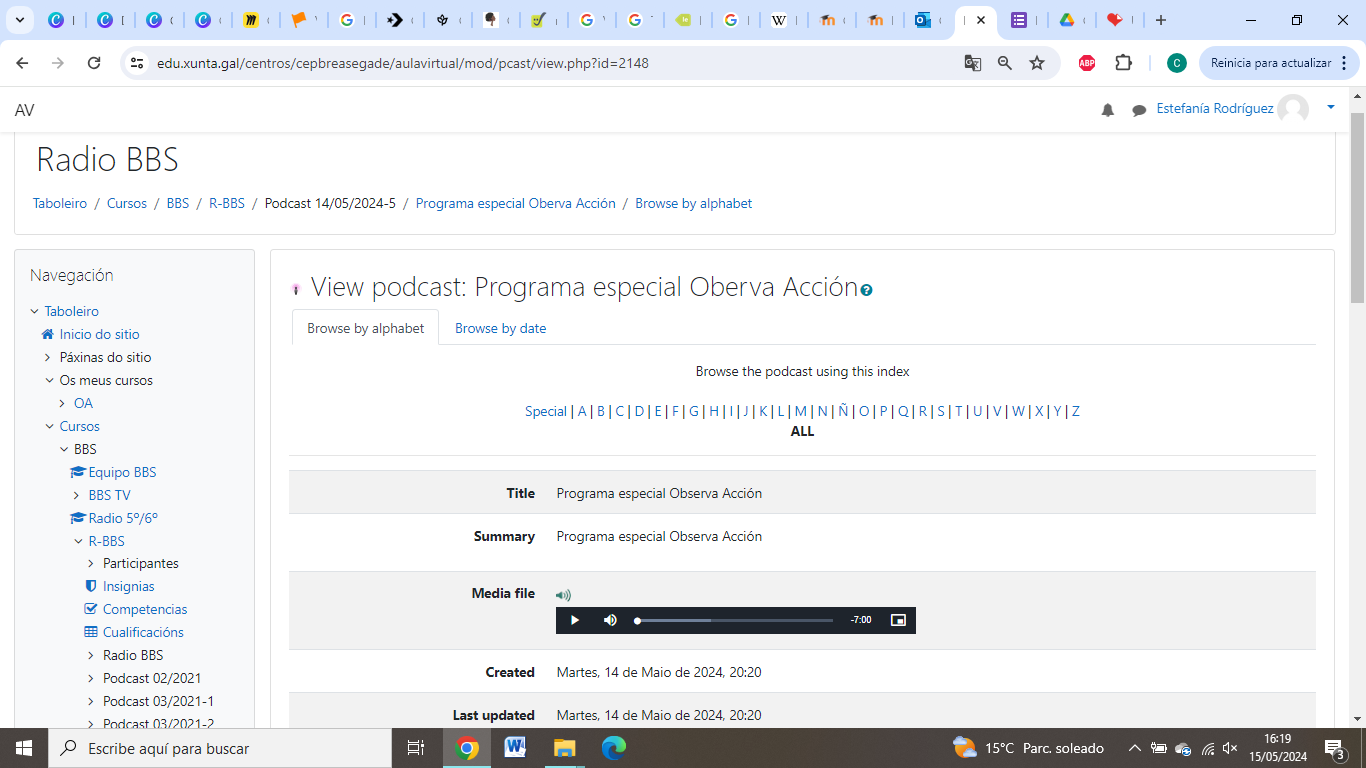Collapse the R-BBS tree node

coord(79,541)
